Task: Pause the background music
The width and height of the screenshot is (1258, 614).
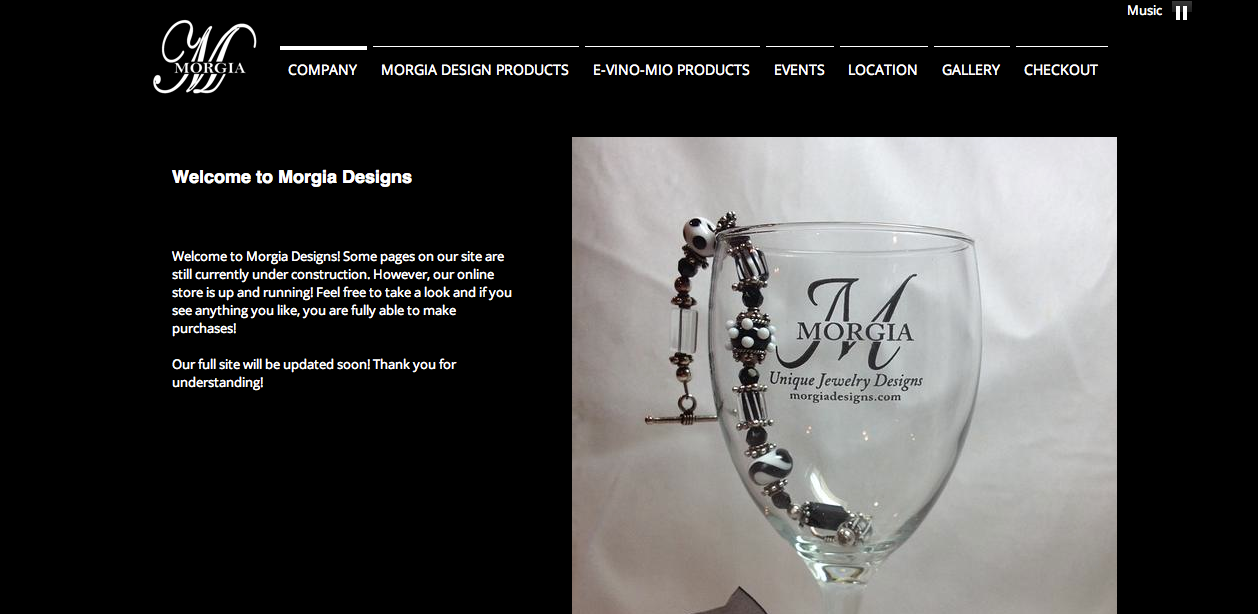Action: [1181, 12]
